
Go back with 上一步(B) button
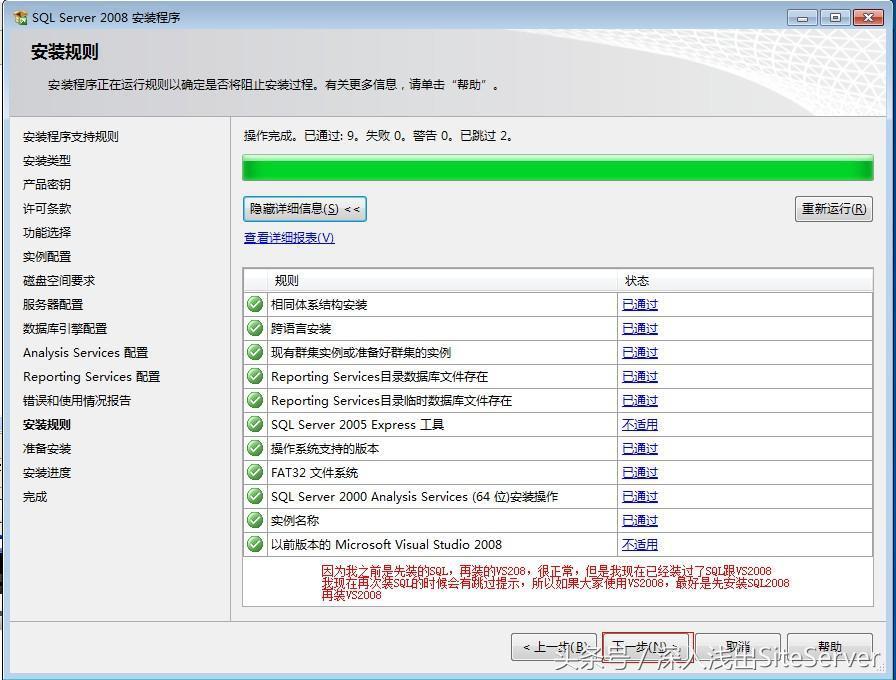pos(554,647)
